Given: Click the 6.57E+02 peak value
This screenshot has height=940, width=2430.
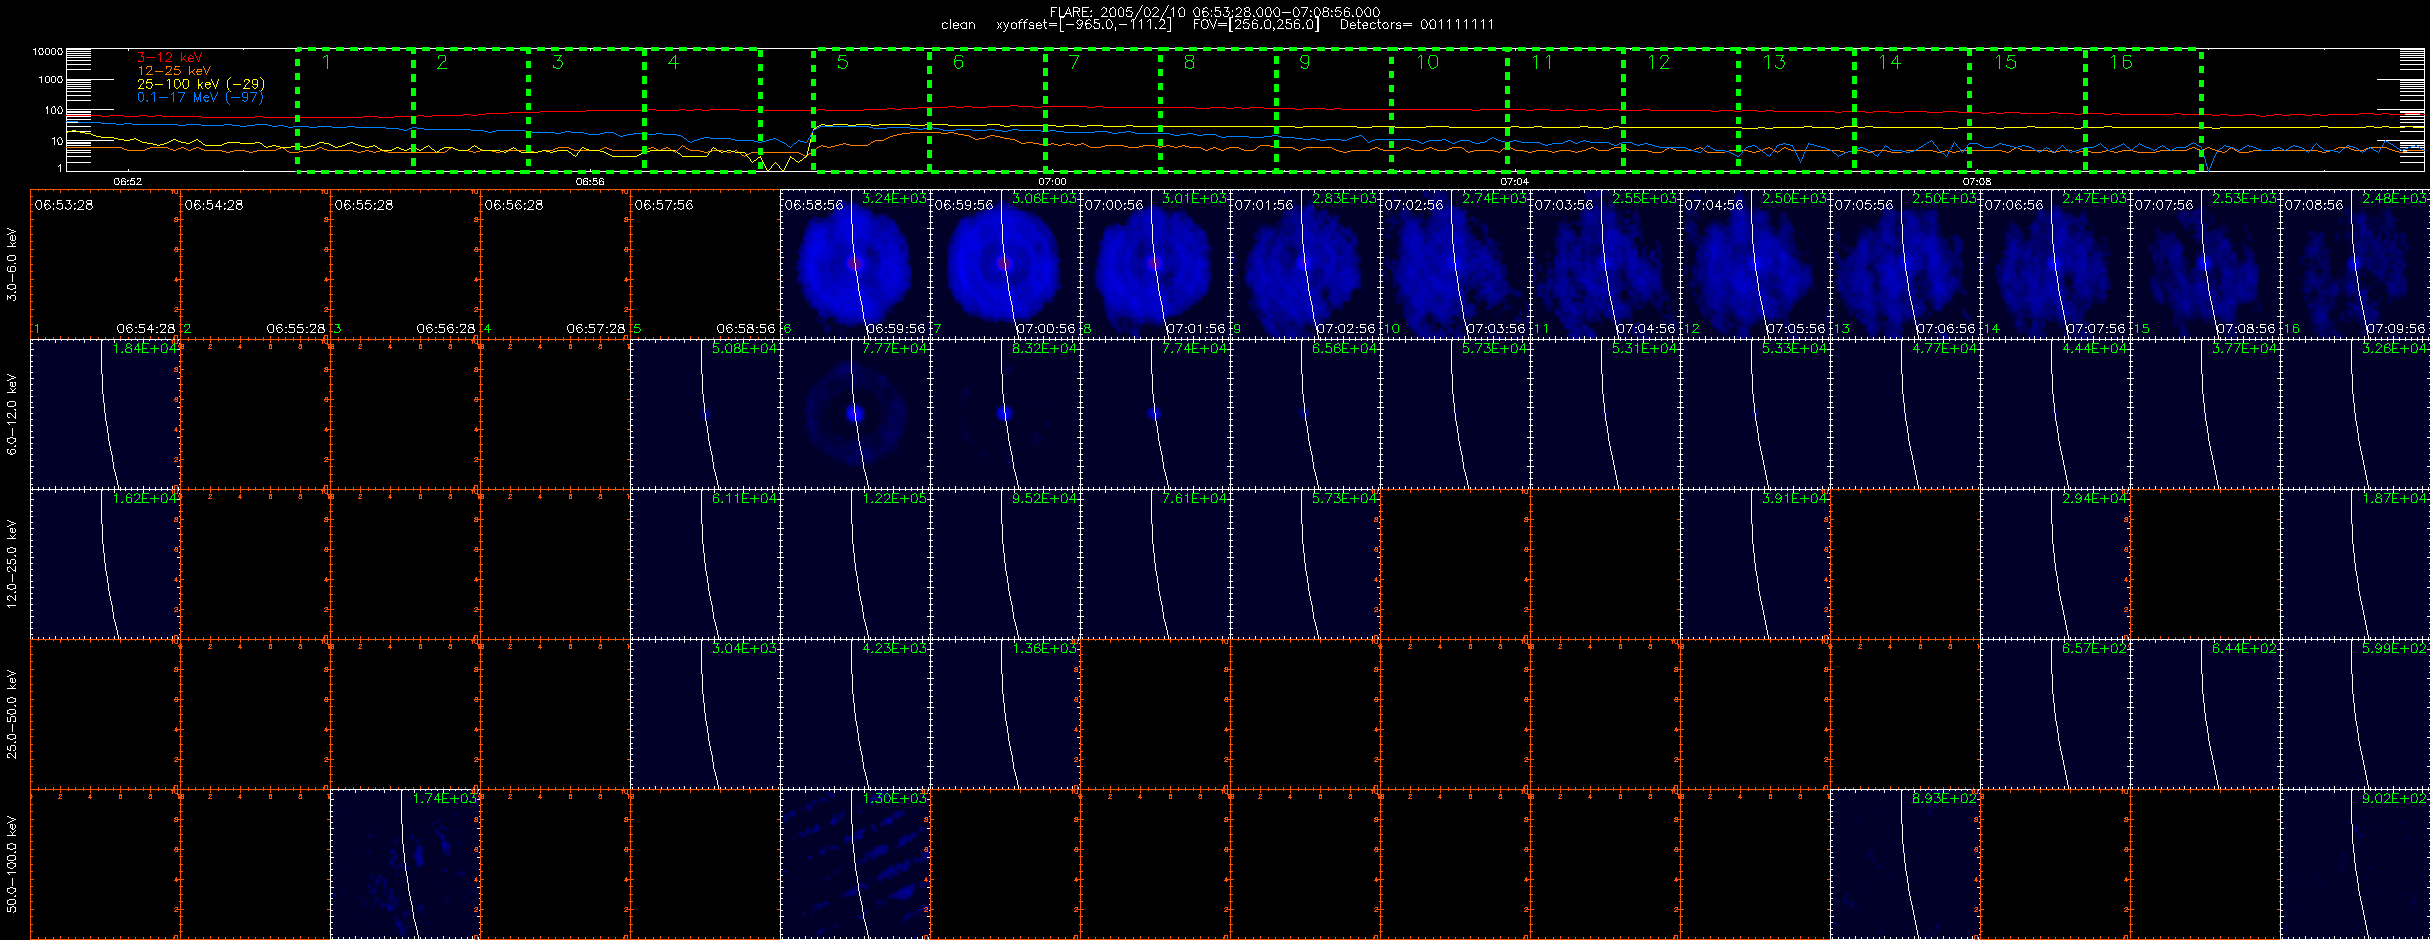Looking at the screenshot, I should (2096, 649).
